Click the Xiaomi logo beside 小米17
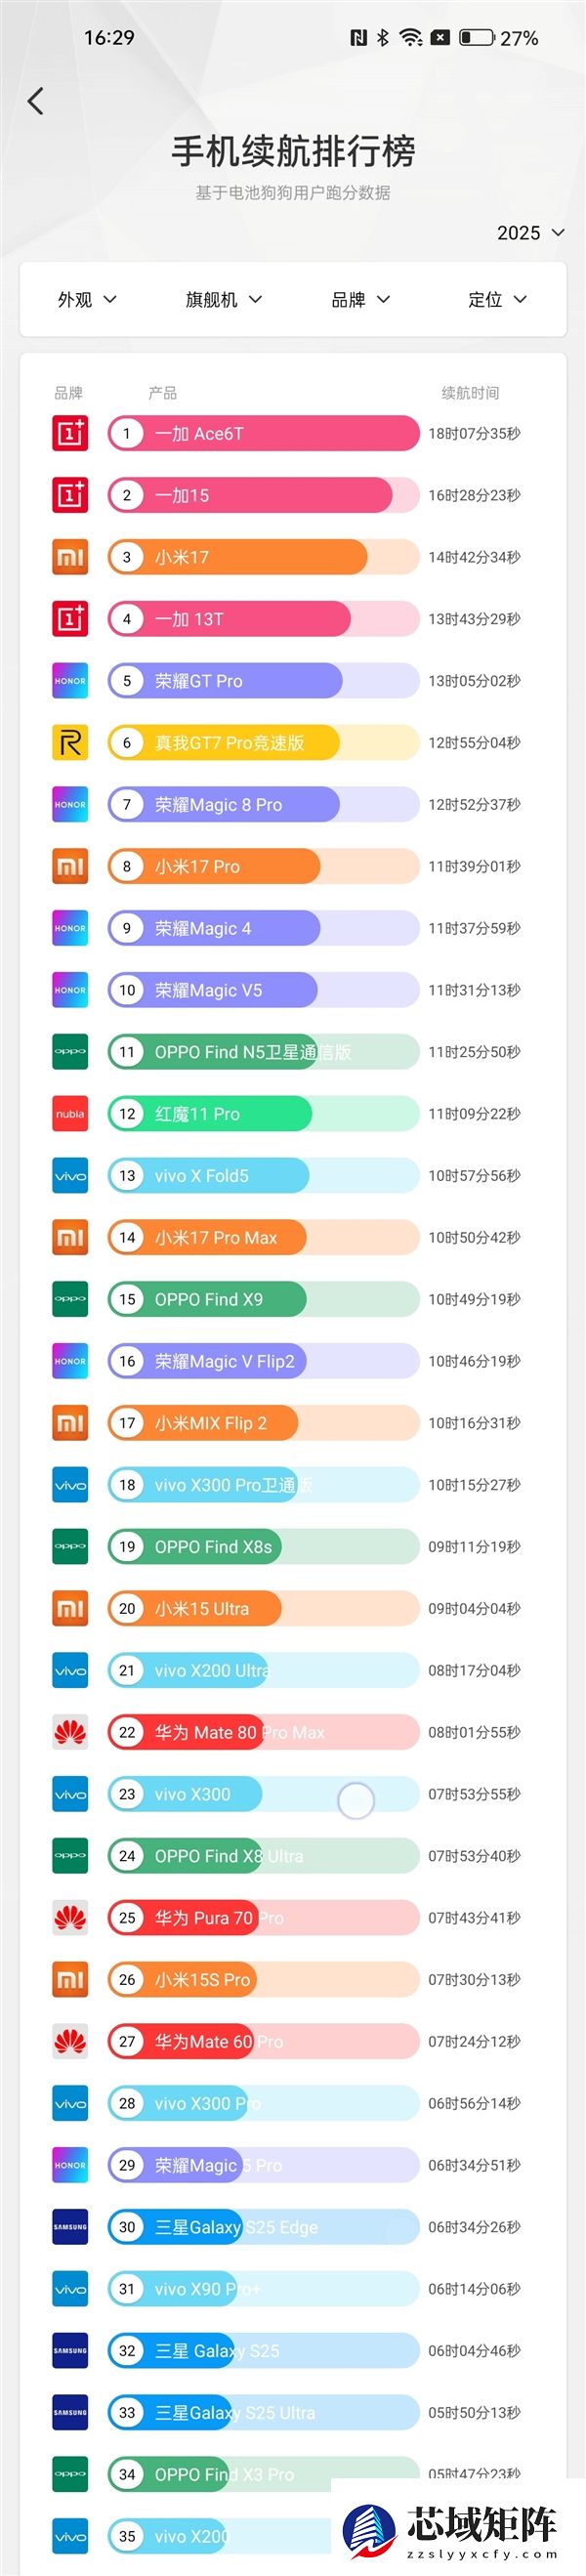 point(70,557)
